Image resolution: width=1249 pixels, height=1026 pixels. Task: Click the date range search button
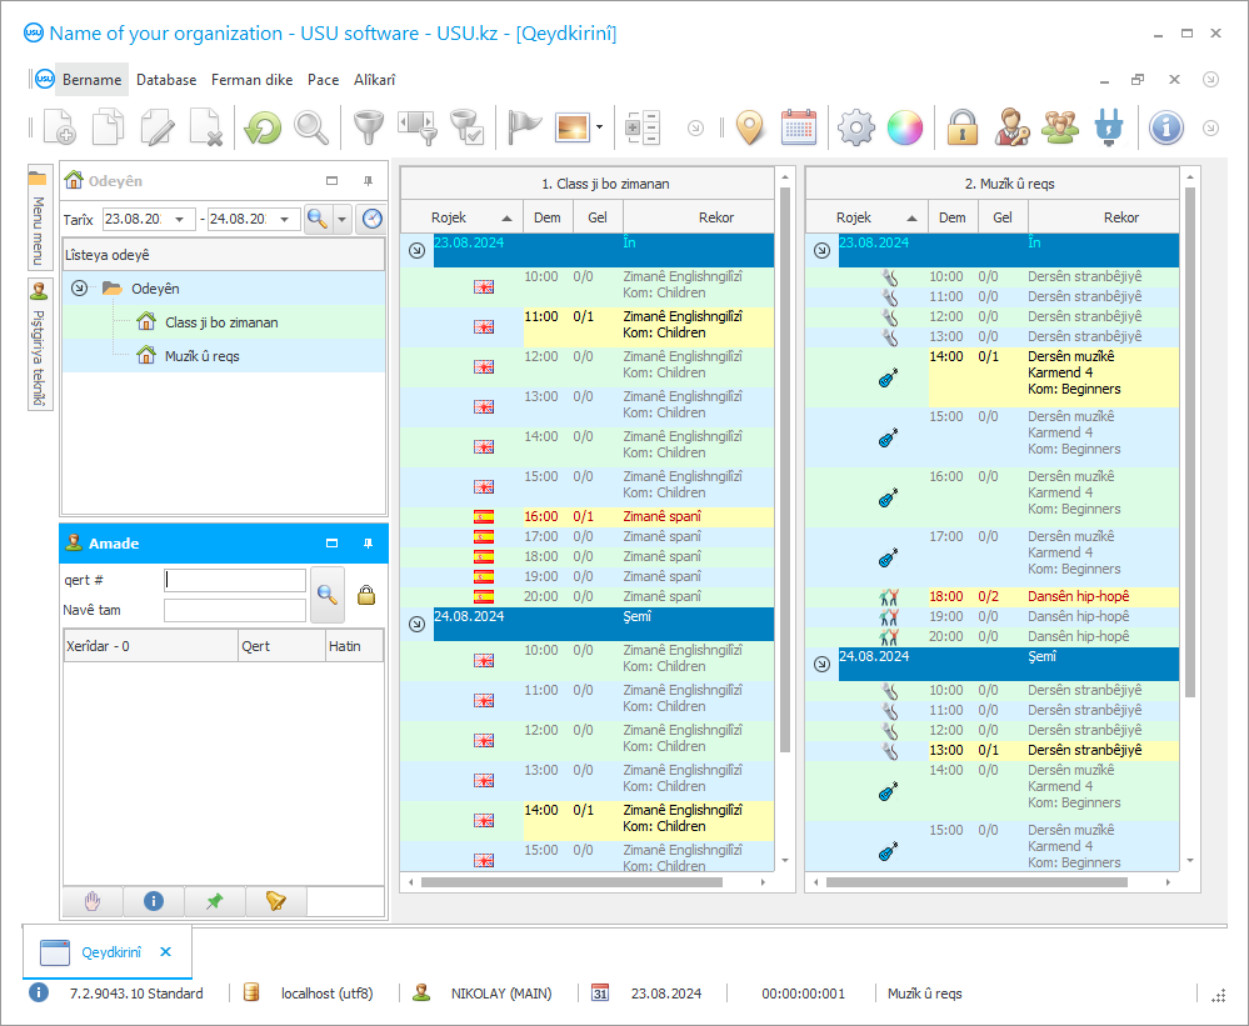click(x=317, y=219)
